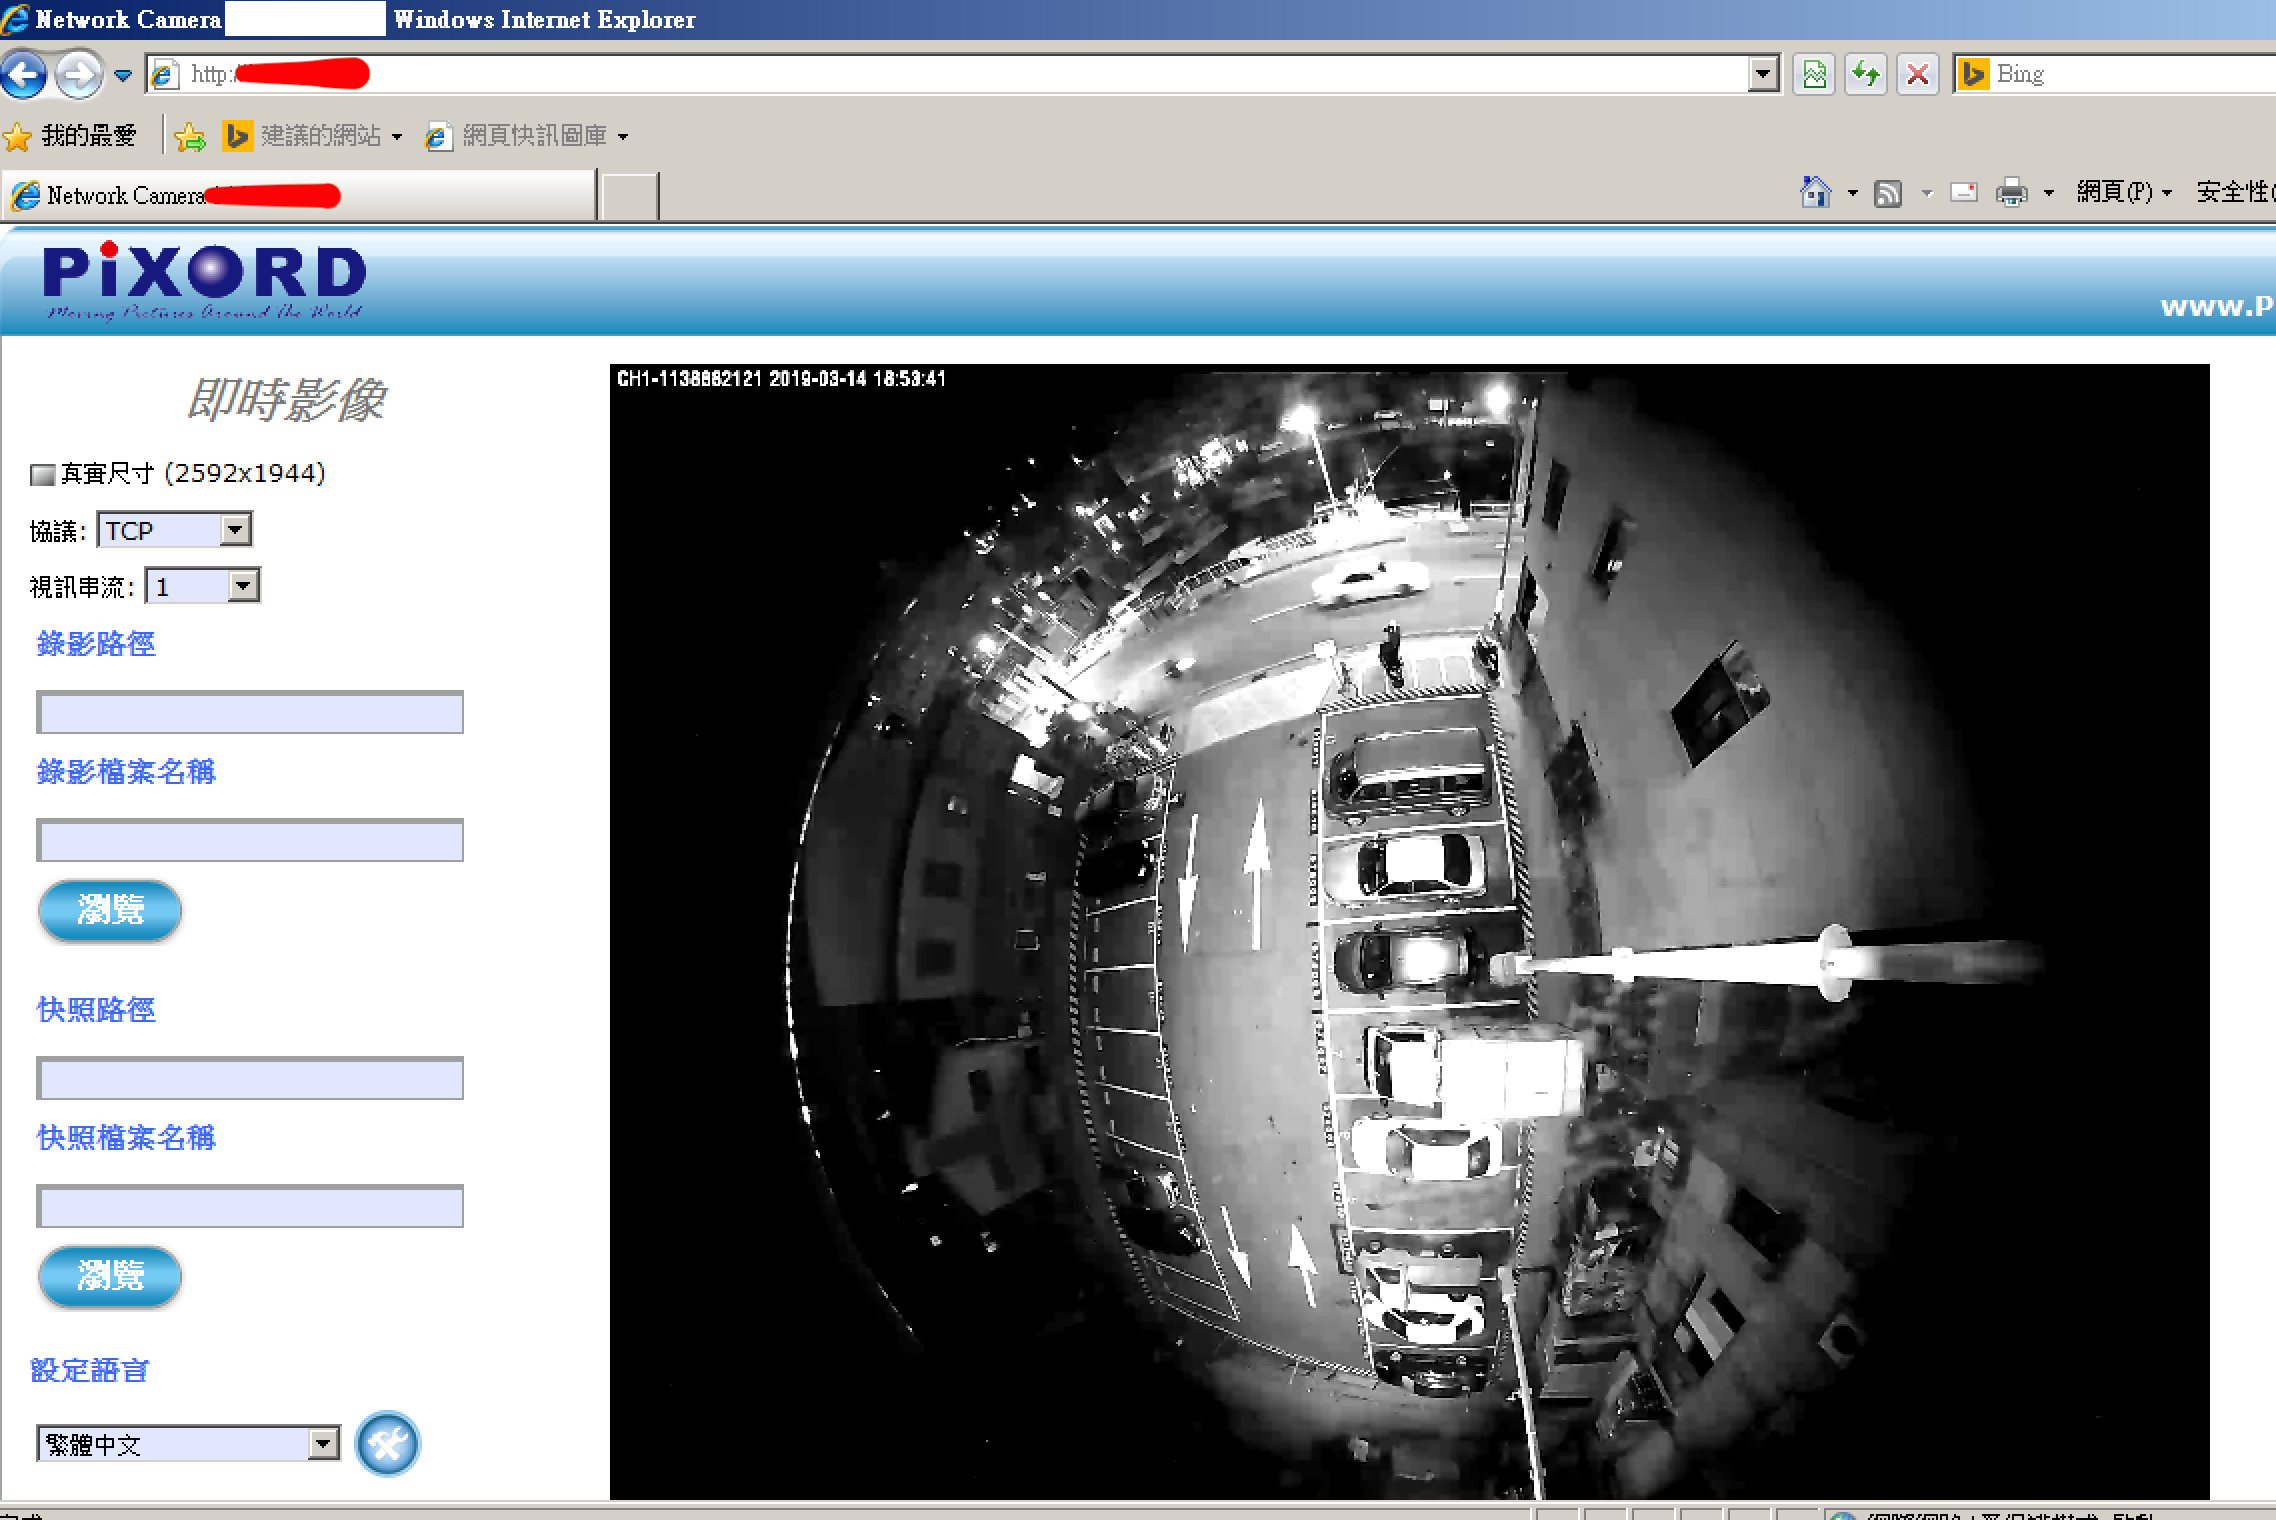Screen dimensions: 2276x1520
Task: Click the 錄影檔案名稱 recording filename field
Action: [250, 840]
